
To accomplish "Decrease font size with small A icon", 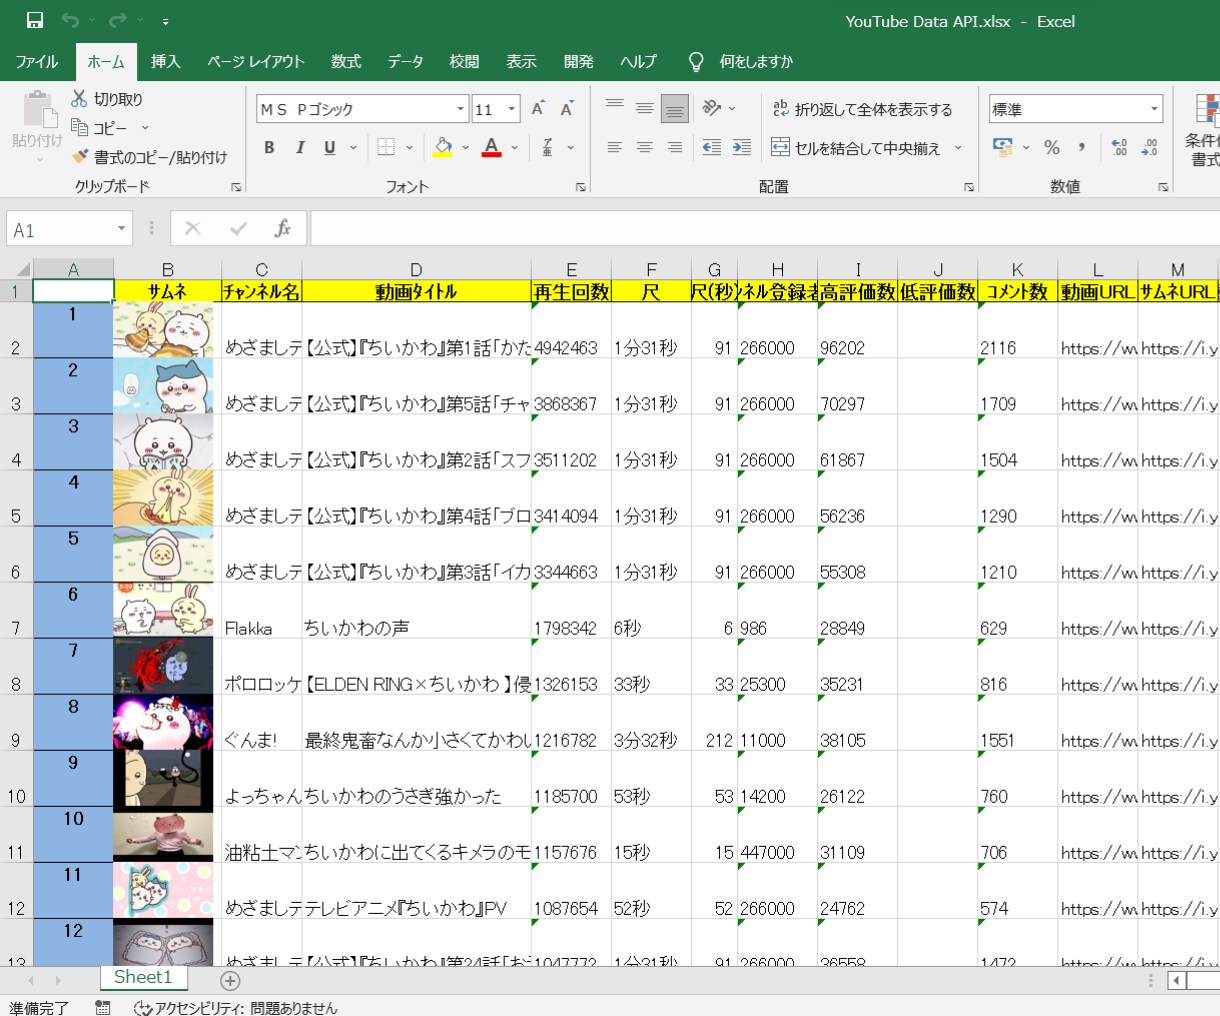I will point(566,108).
